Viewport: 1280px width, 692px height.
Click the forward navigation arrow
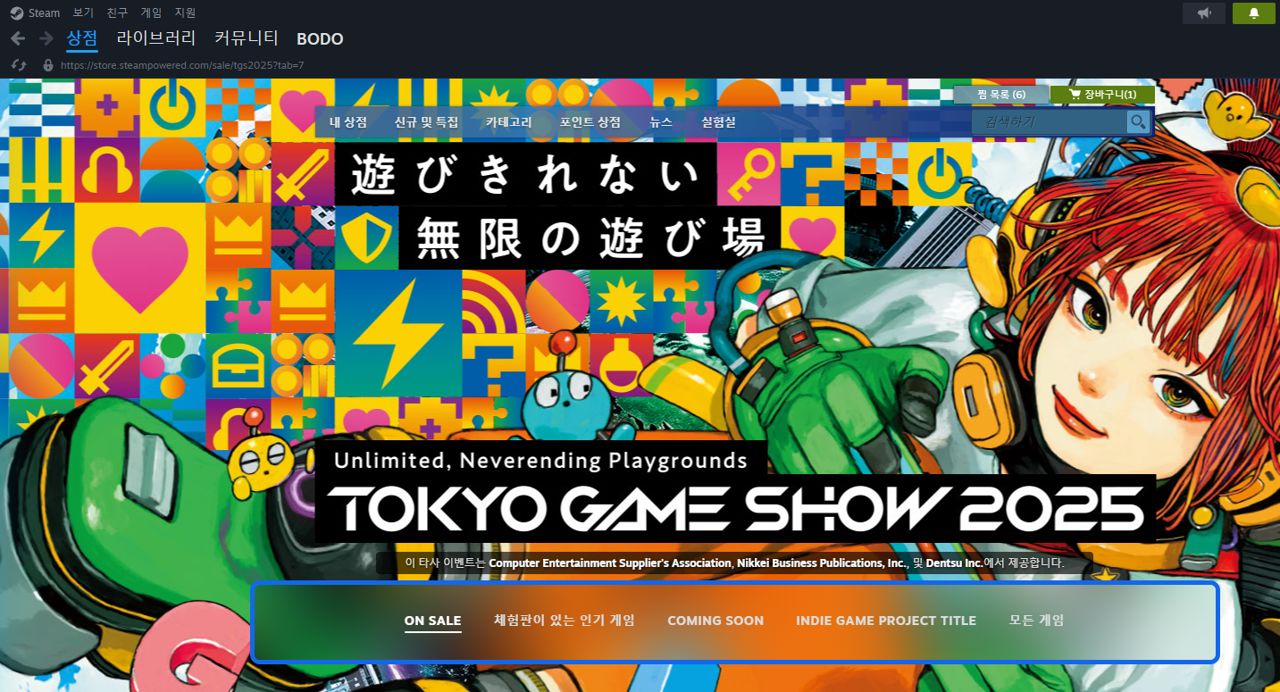pos(46,38)
